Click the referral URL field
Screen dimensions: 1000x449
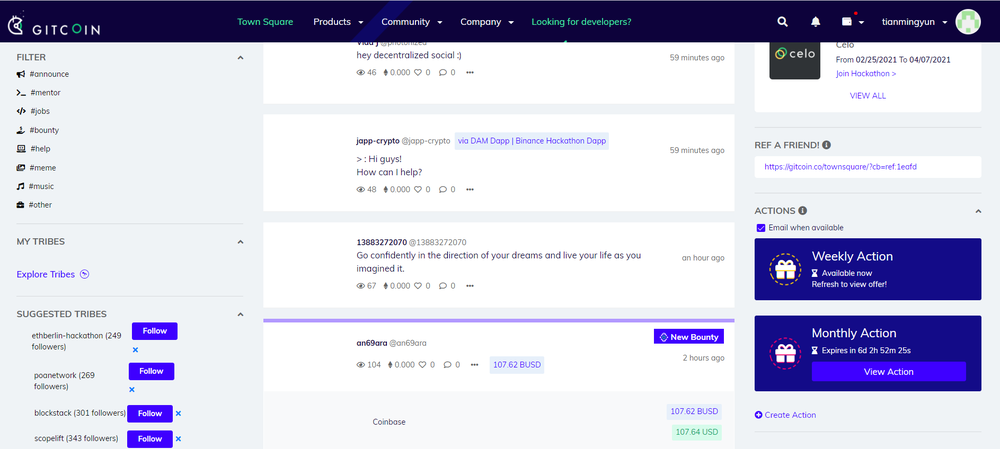pyautogui.click(x=867, y=166)
